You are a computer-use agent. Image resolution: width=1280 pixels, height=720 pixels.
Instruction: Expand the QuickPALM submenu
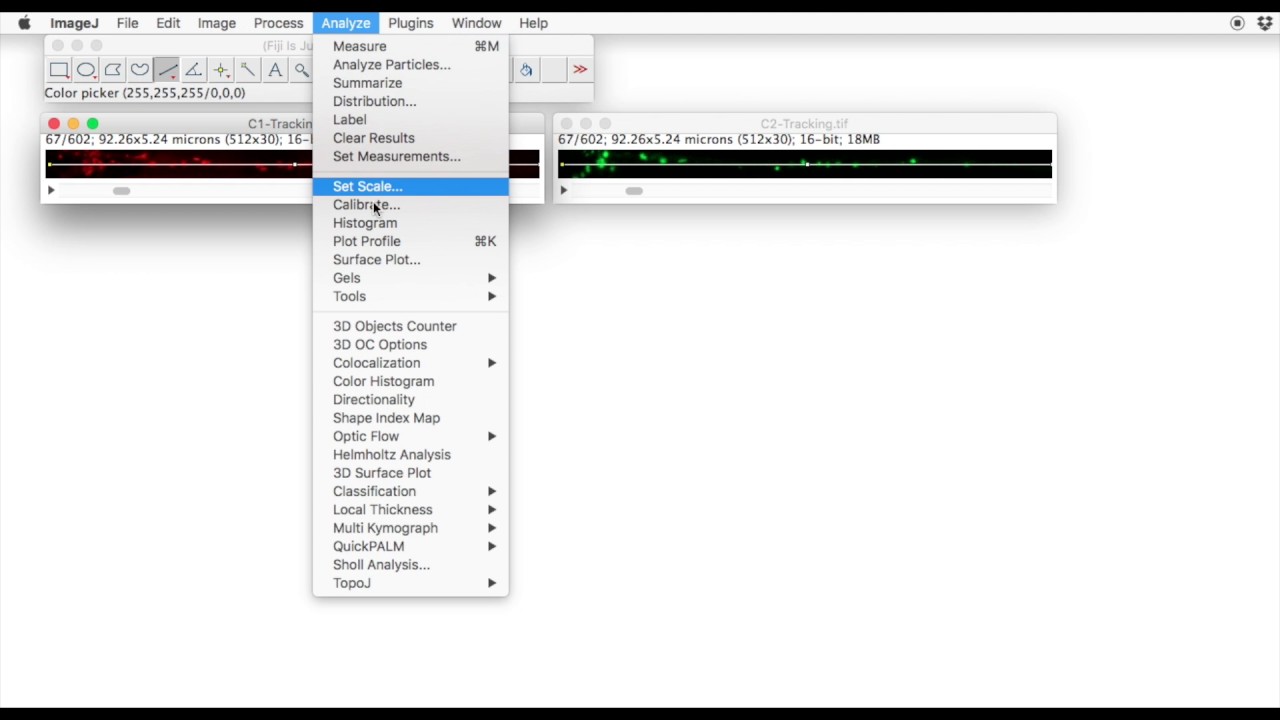pyautogui.click(x=410, y=546)
